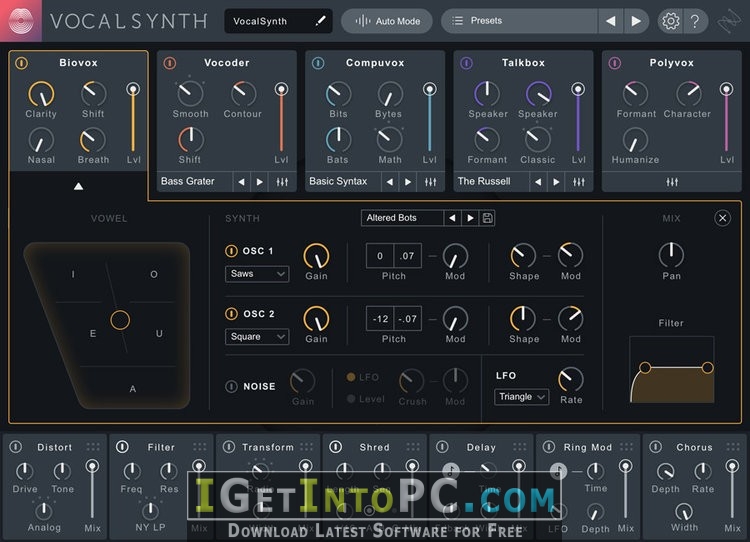Viewport: 750px width, 542px height.
Task: Click the left filter node in the Filter graph
Action: 645,367
